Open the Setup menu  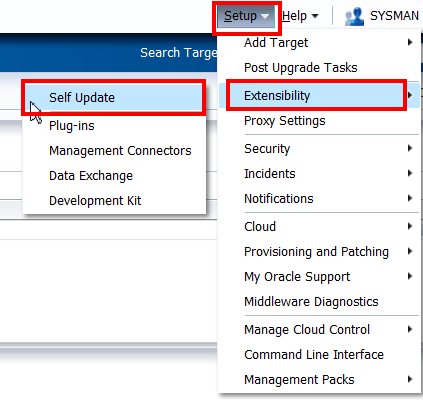pyautogui.click(x=246, y=16)
